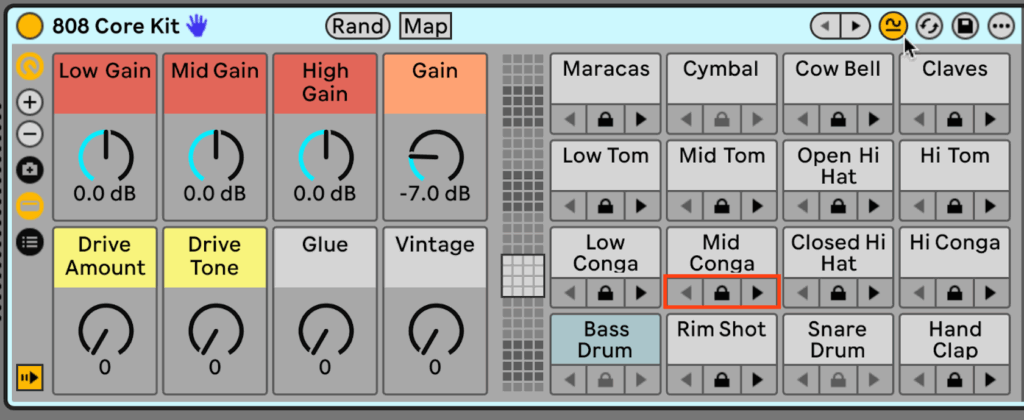Viewport: 1024px width, 420px height.
Task: Click next sample arrow on Low Conga
Action: 641,293
